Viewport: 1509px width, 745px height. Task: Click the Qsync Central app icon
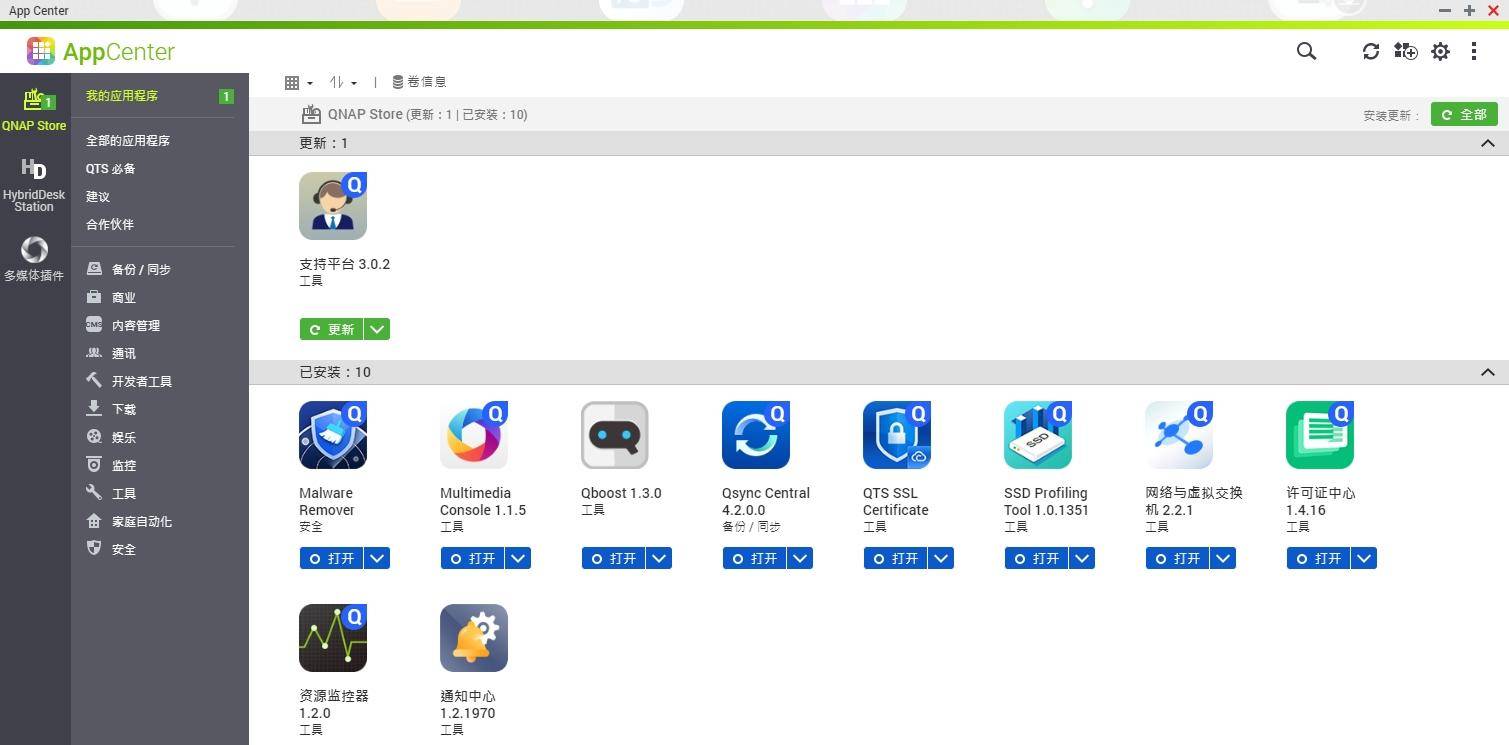click(x=756, y=435)
